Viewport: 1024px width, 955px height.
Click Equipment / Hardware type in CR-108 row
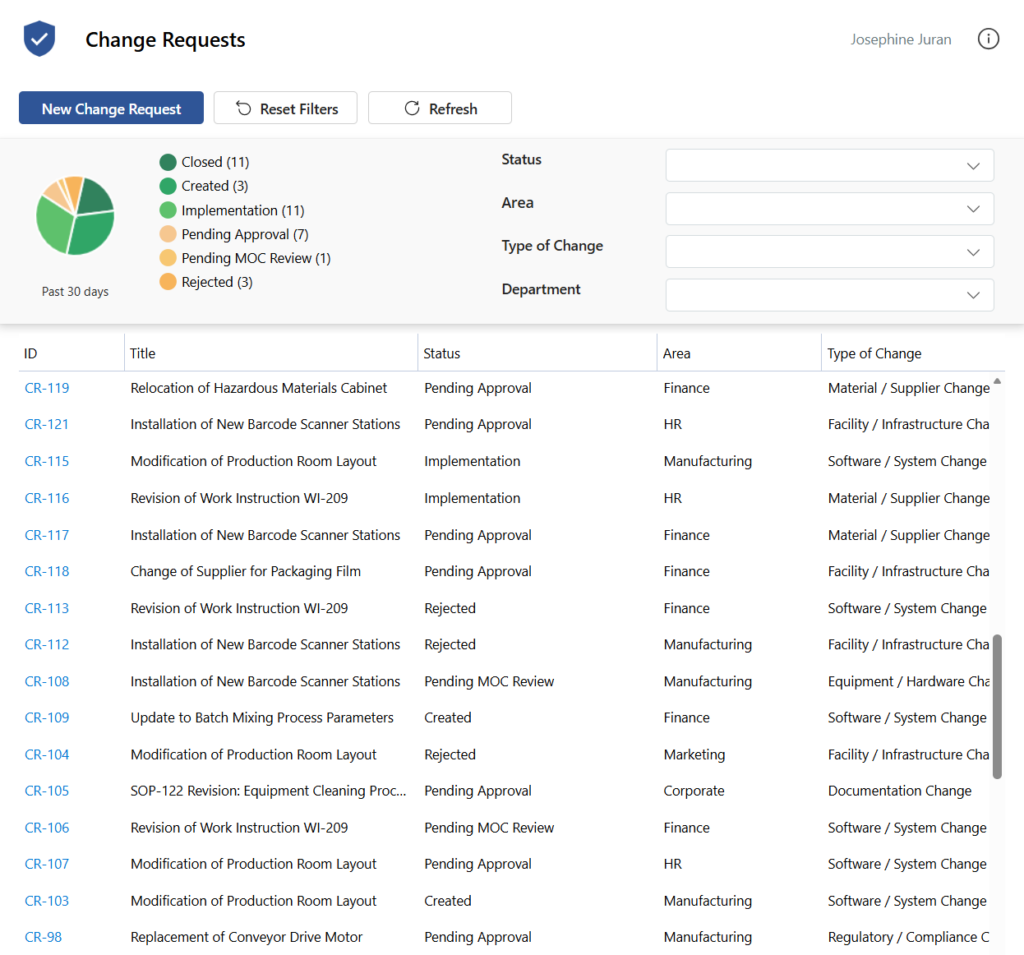pos(908,681)
